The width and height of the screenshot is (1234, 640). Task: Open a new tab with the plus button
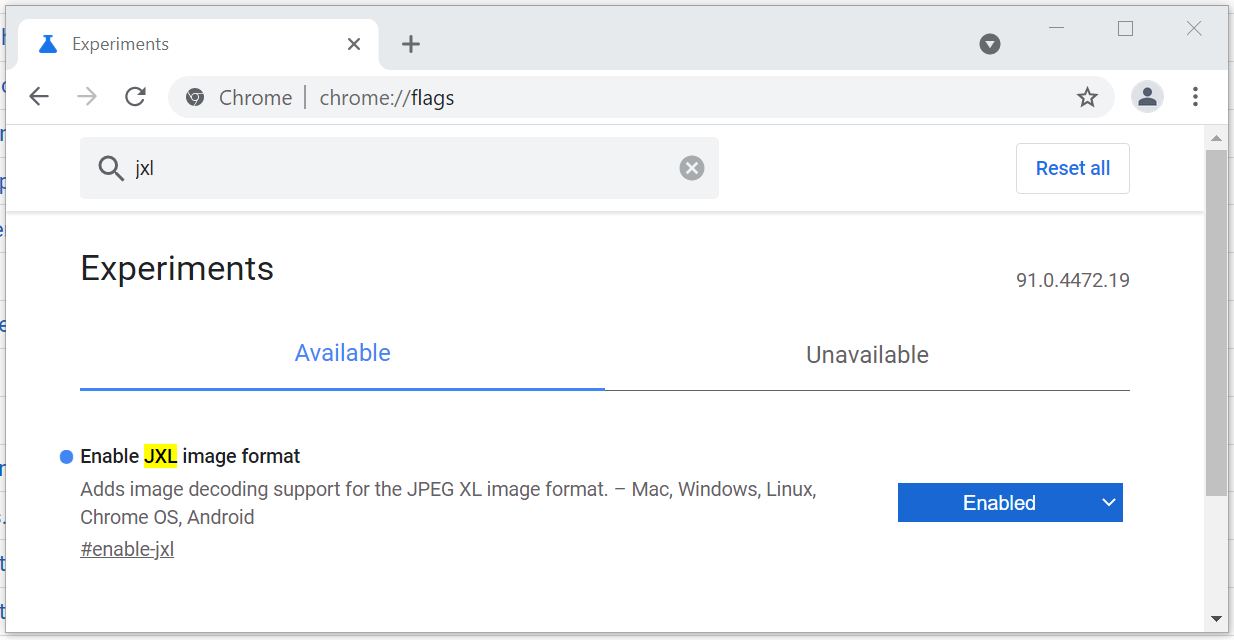411,44
